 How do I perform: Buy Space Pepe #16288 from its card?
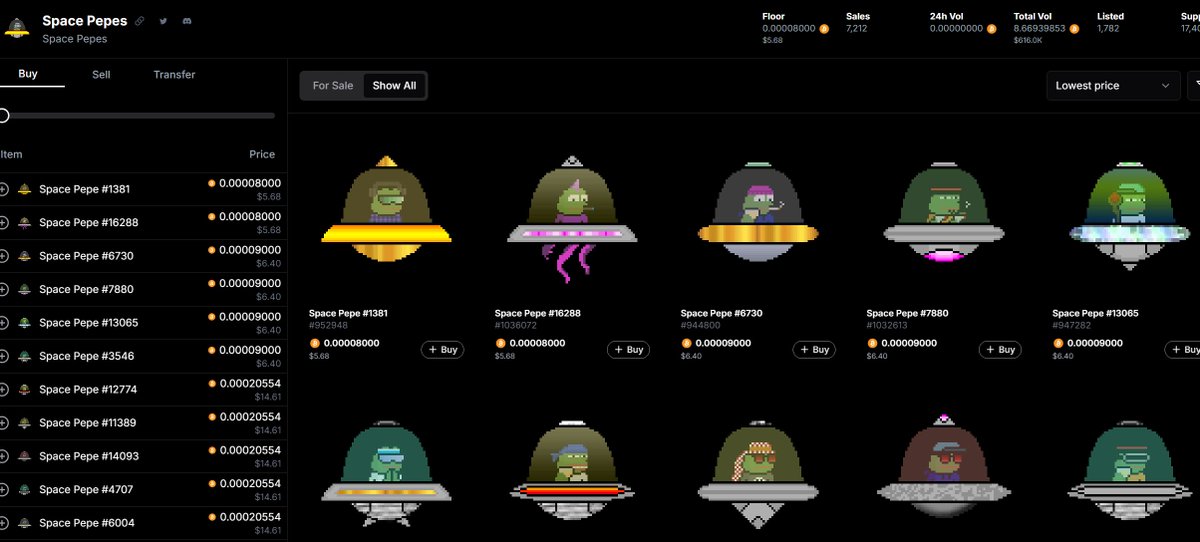[x=628, y=350]
